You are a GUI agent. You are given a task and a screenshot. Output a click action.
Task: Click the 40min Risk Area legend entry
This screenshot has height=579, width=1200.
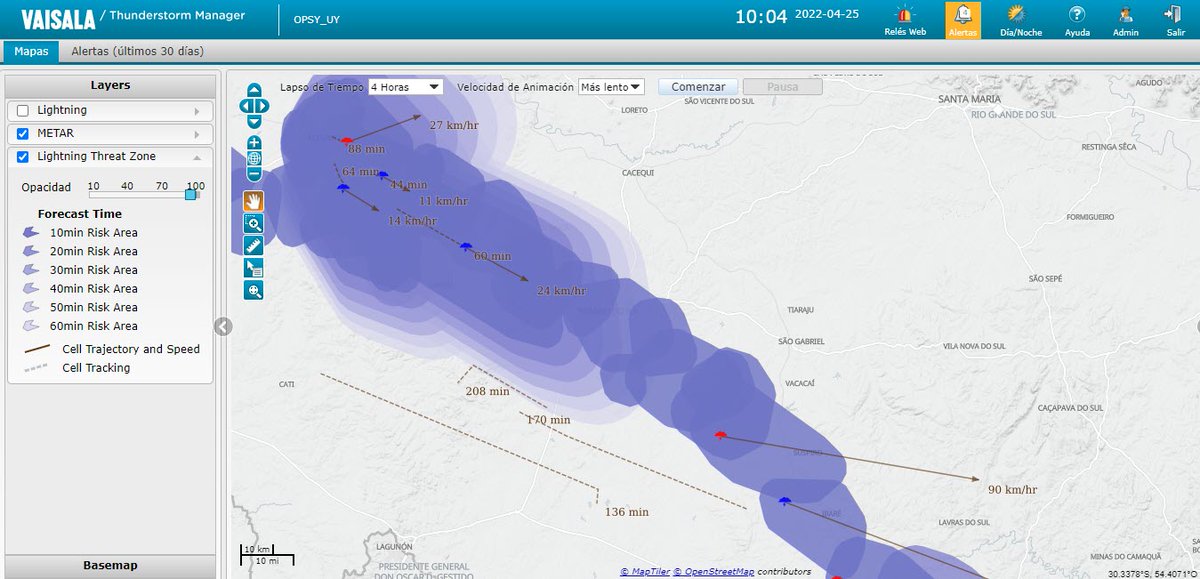80,289
